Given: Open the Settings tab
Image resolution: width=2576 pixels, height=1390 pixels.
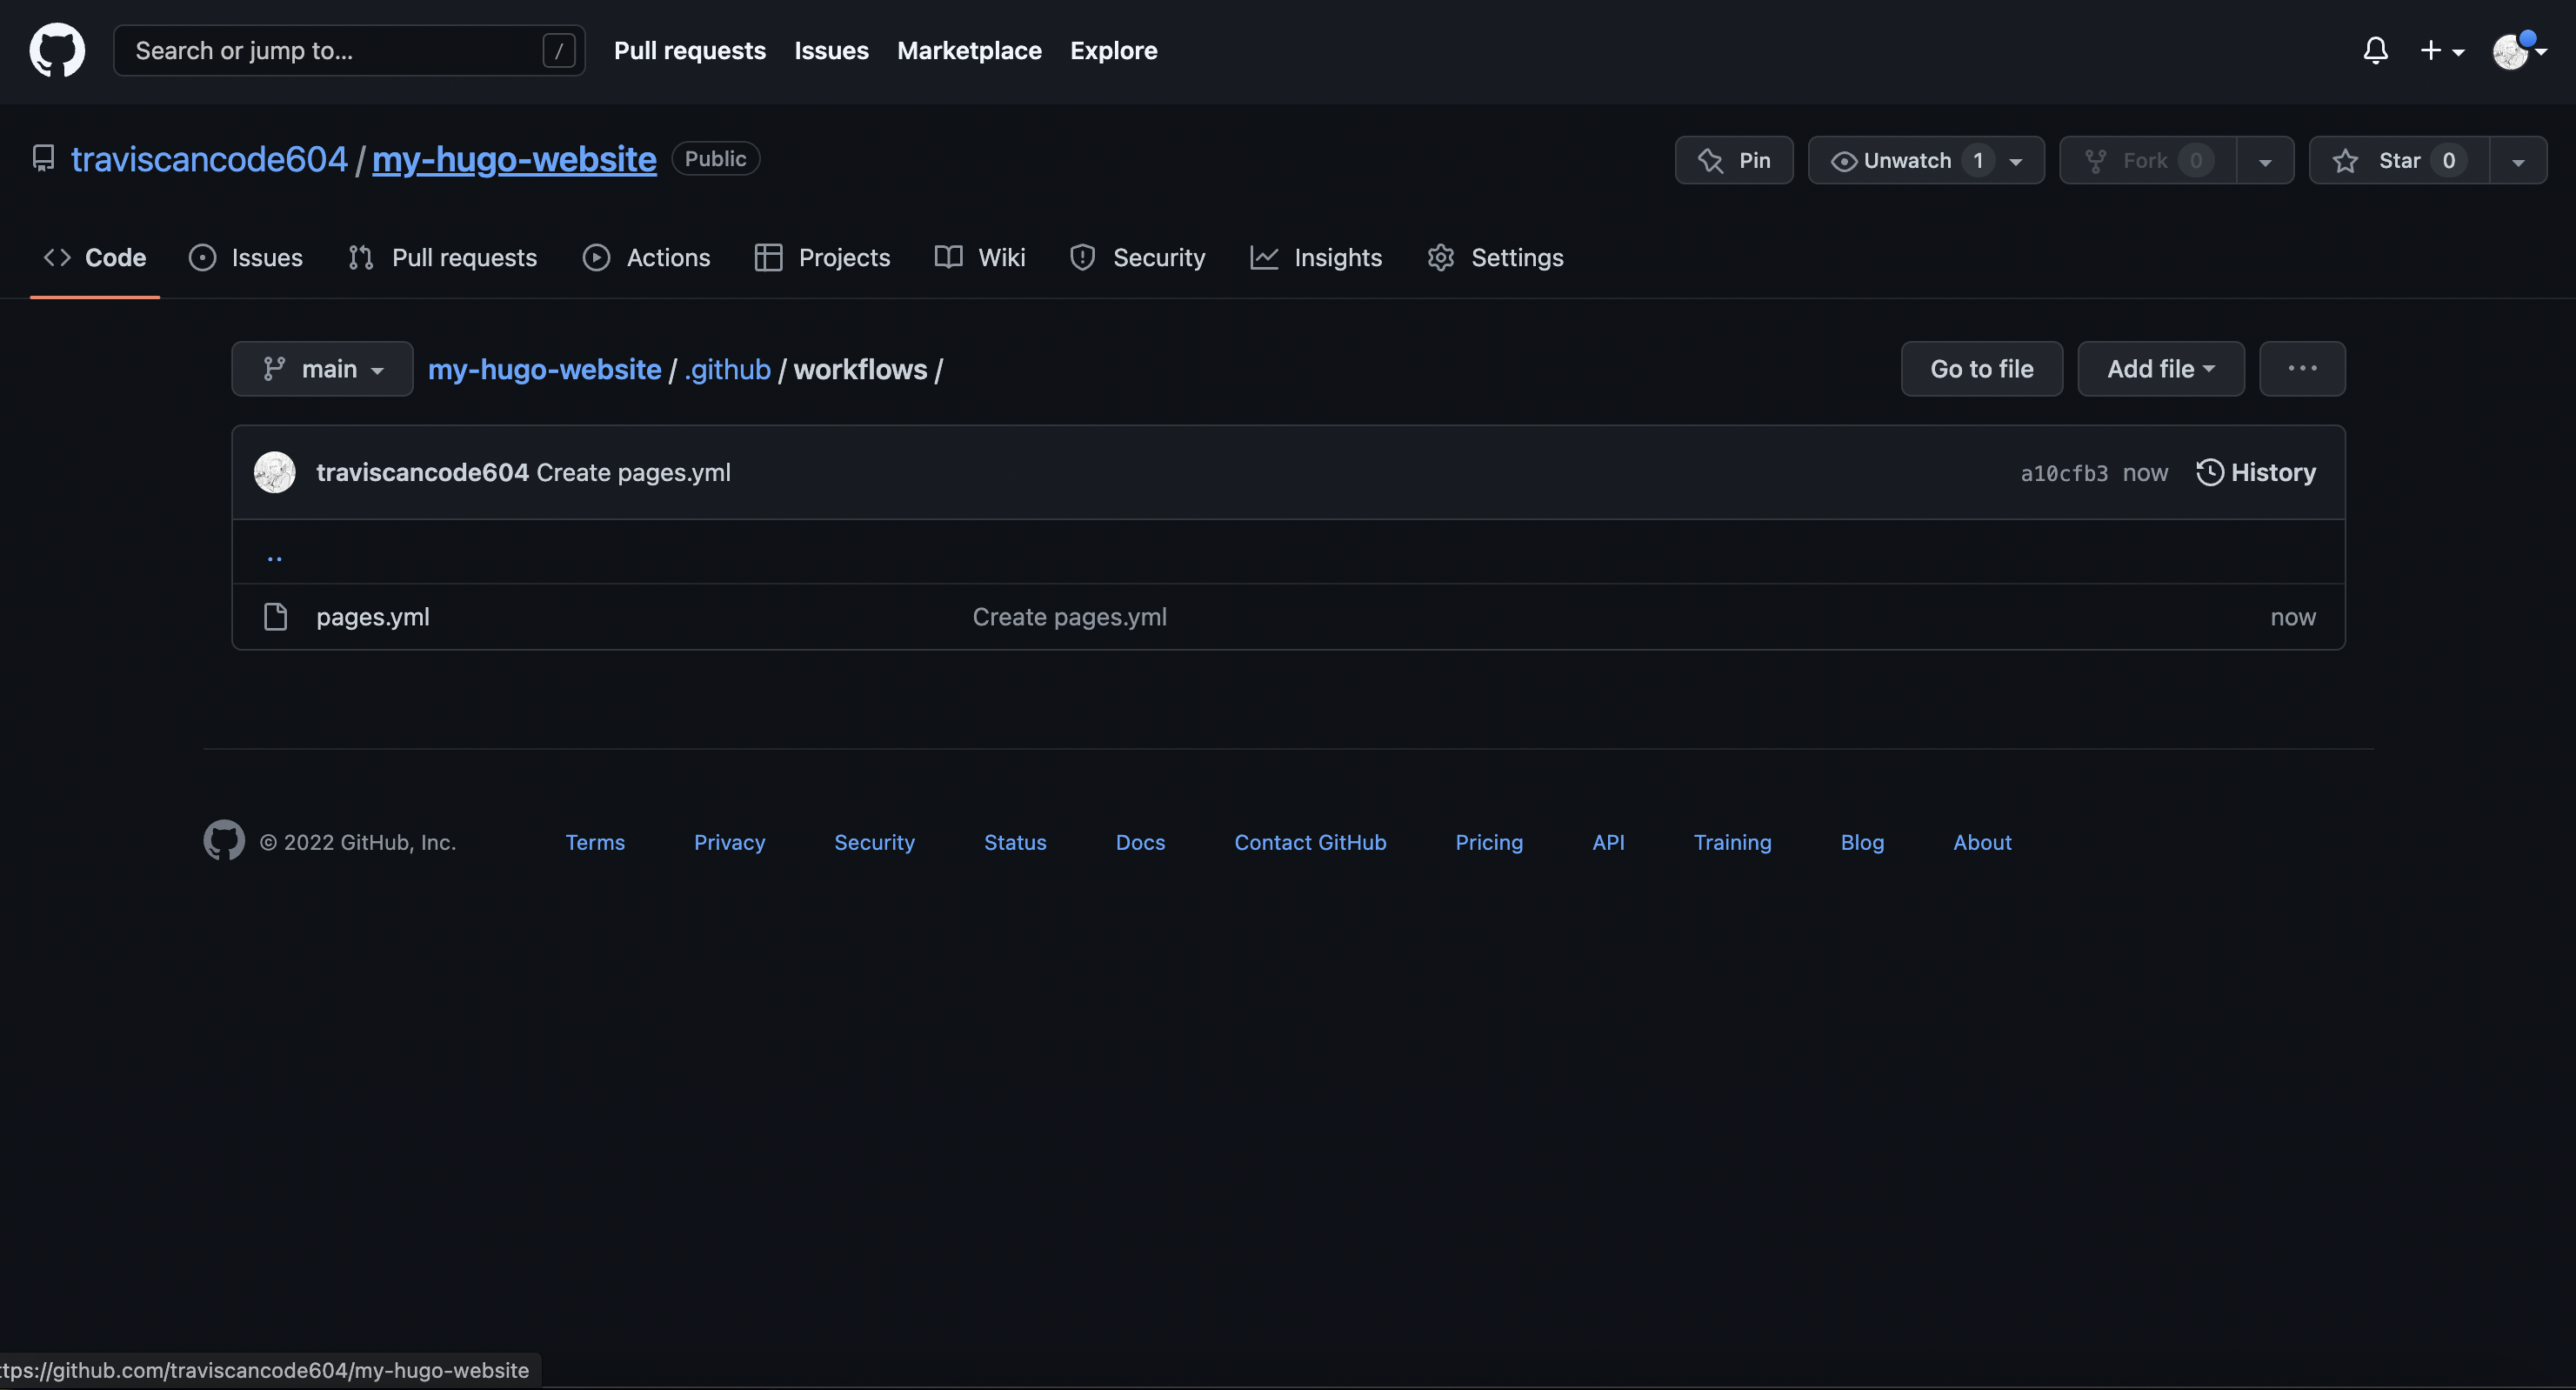Looking at the screenshot, I should (1495, 257).
